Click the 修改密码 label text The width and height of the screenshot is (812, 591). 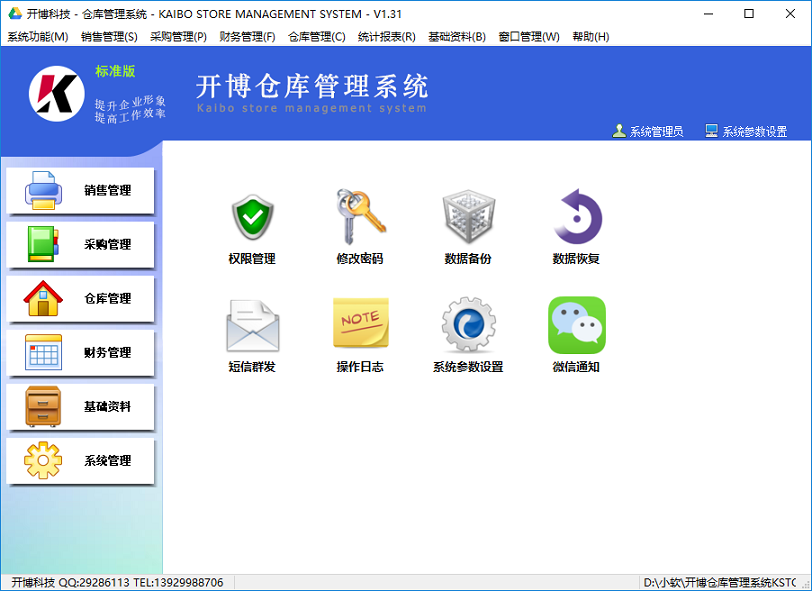point(360,258)
